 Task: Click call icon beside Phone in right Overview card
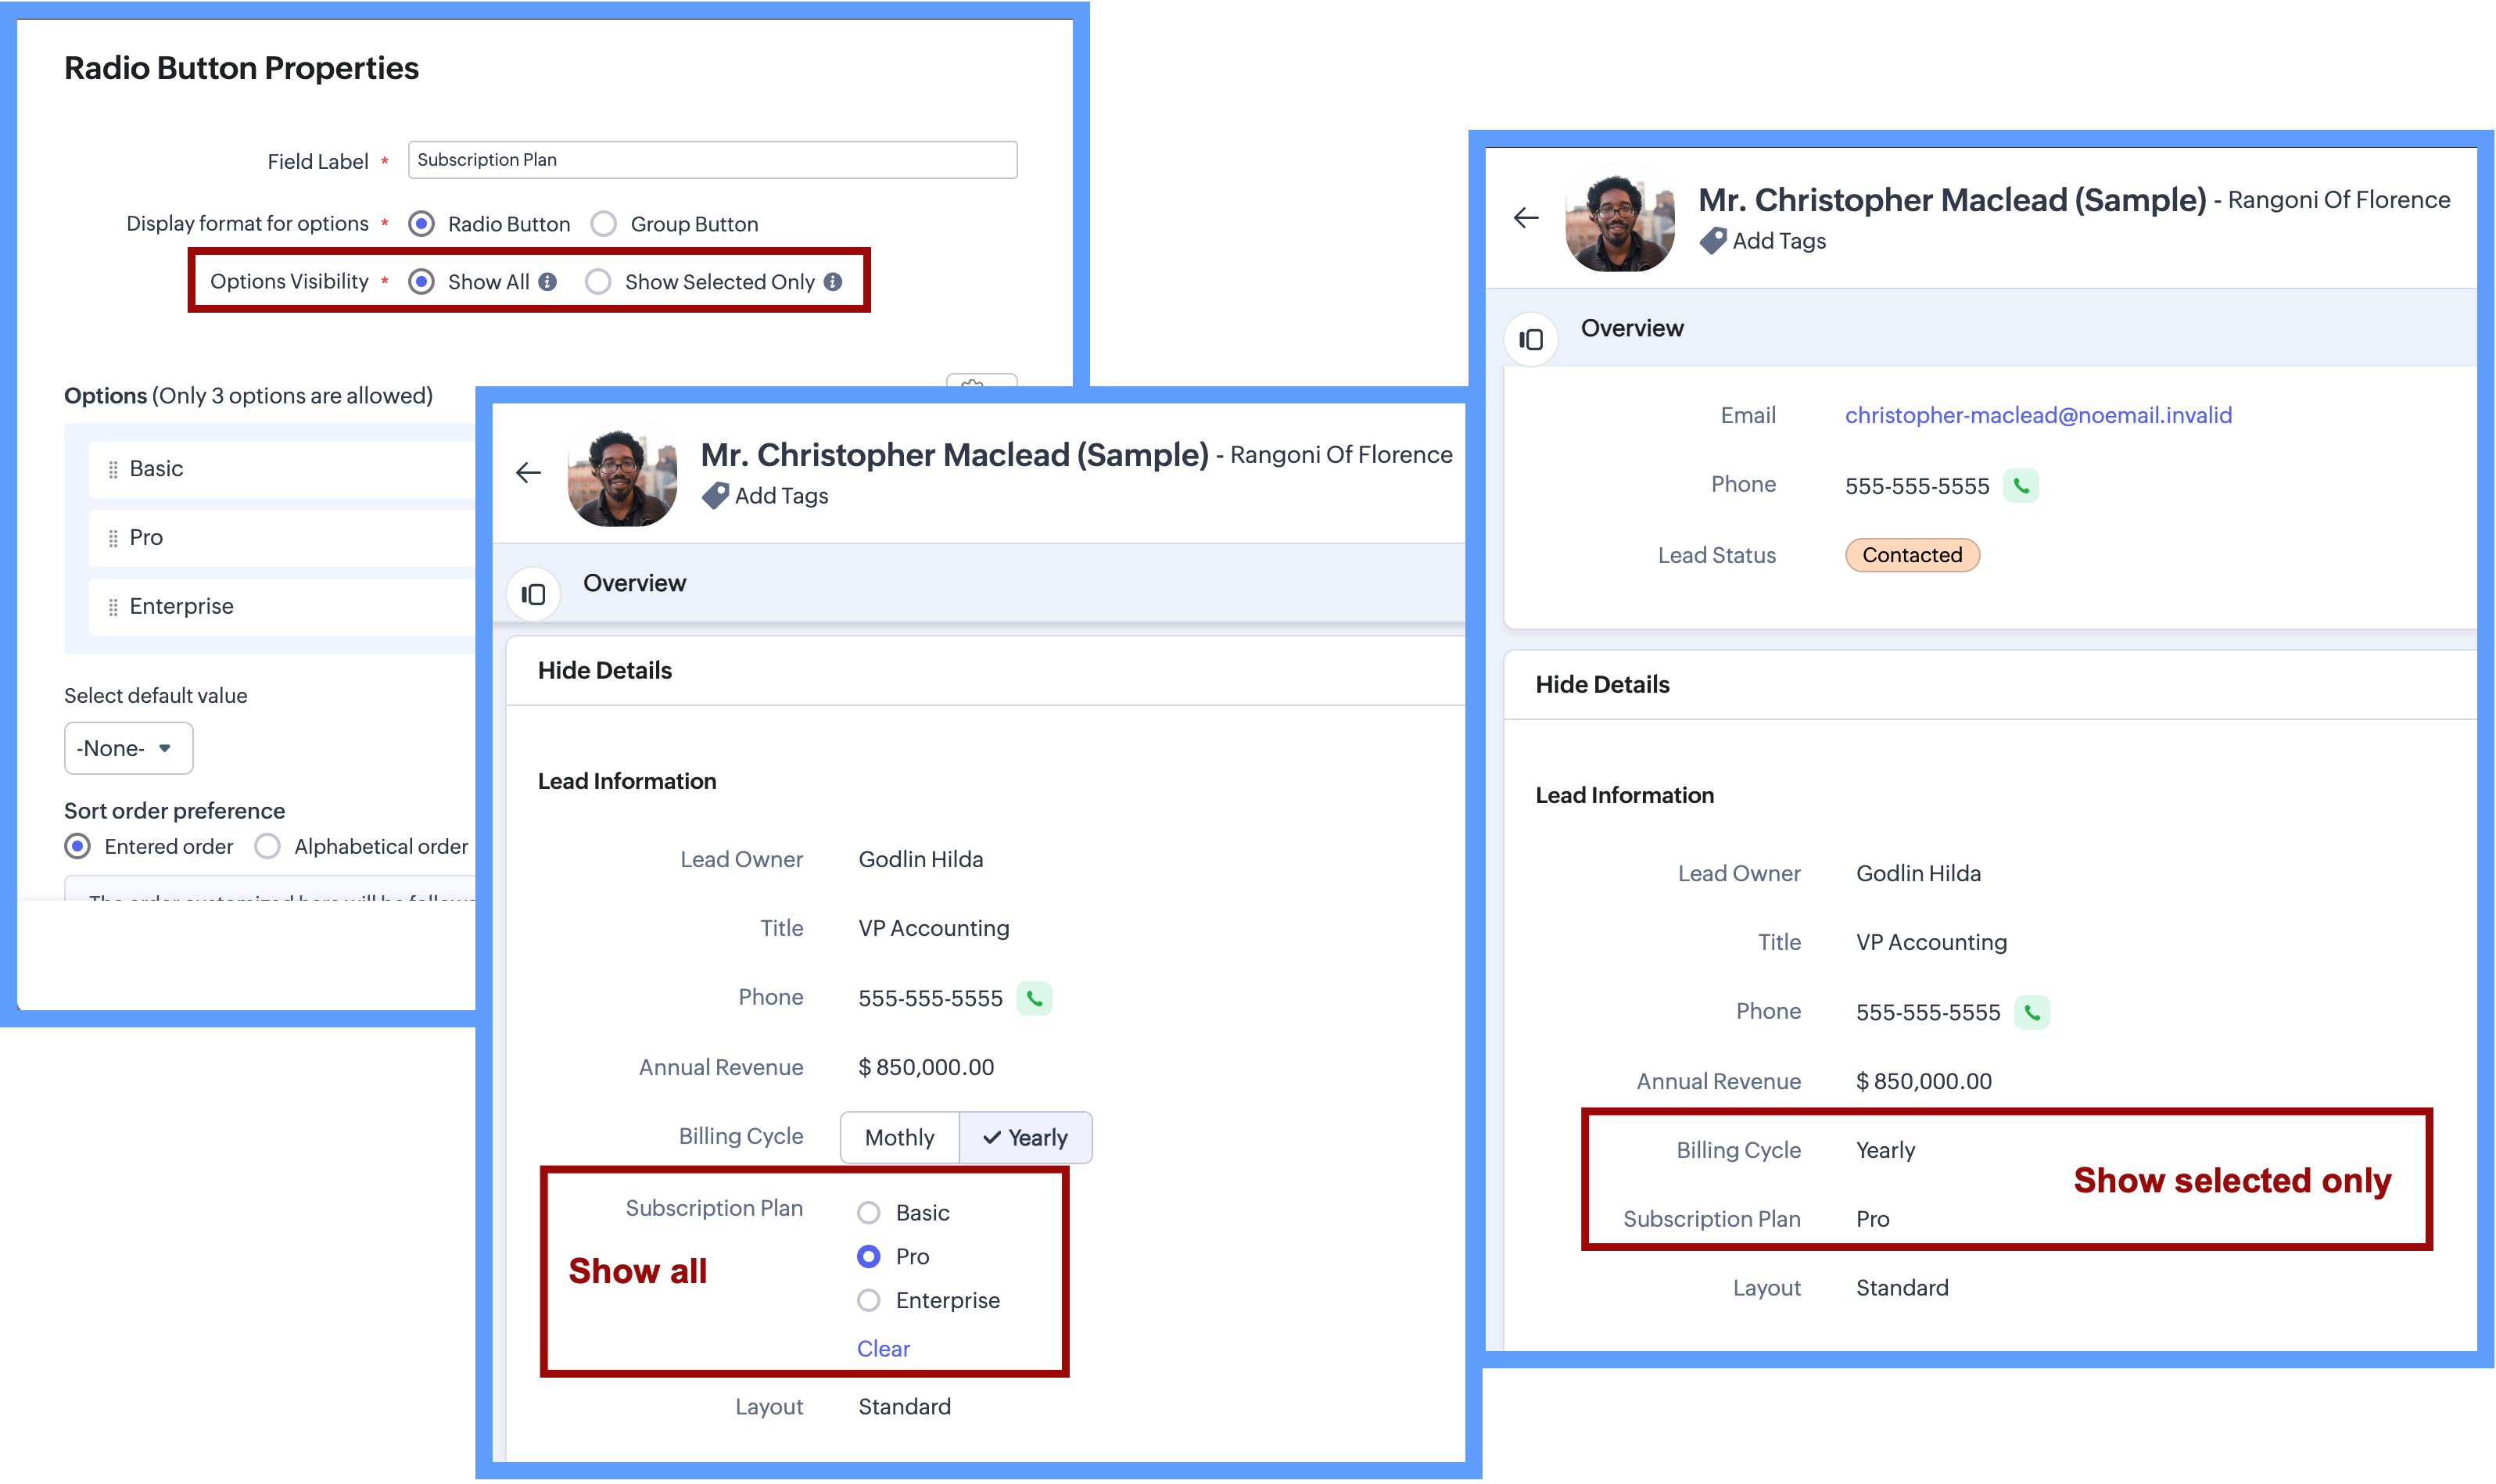[2021, 486]
